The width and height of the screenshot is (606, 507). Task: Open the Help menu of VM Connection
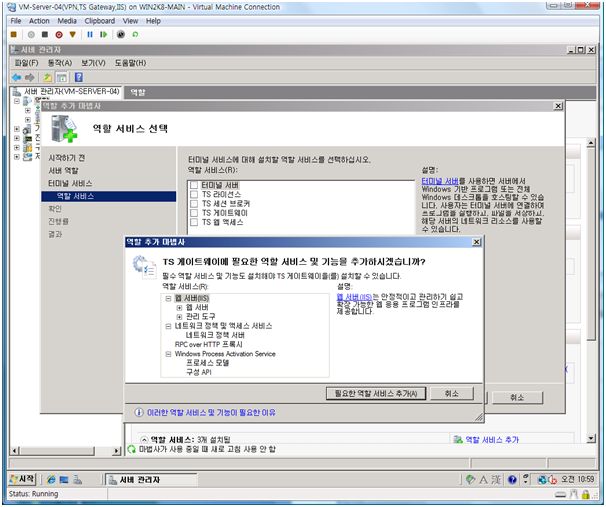(x=153, y=21)
